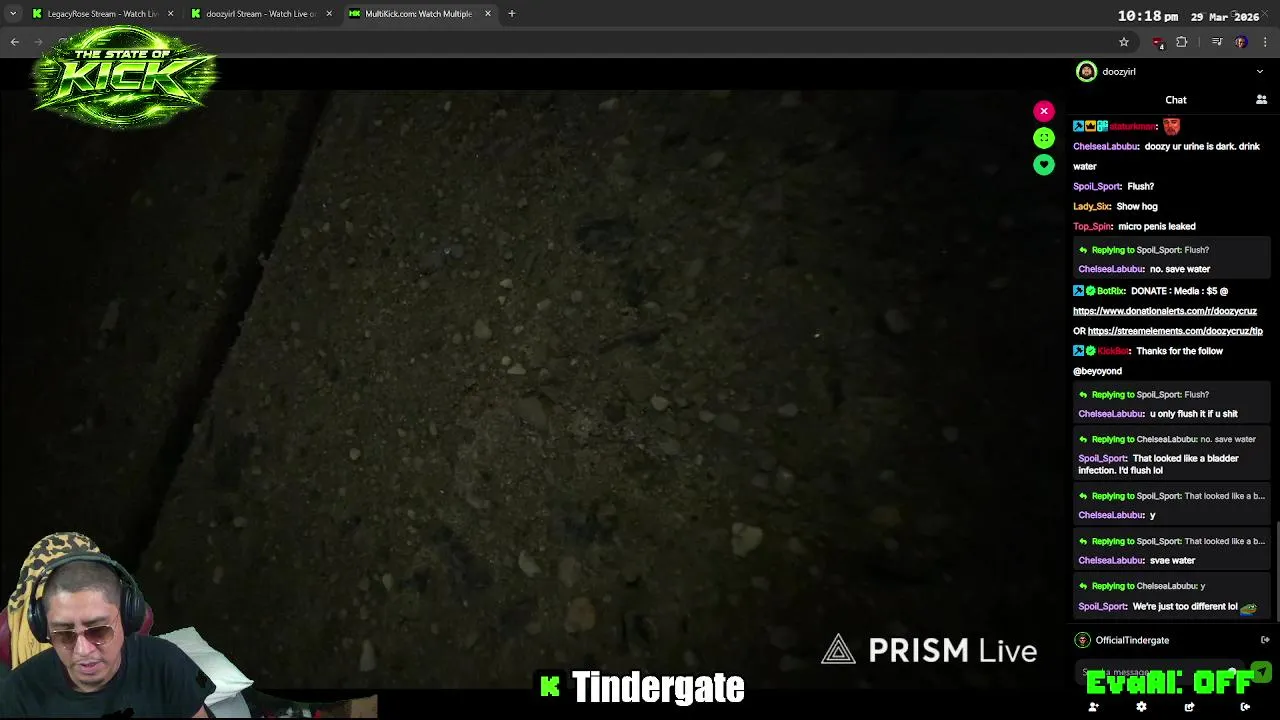Remove the stream with red X

(x=1044, y=111)
